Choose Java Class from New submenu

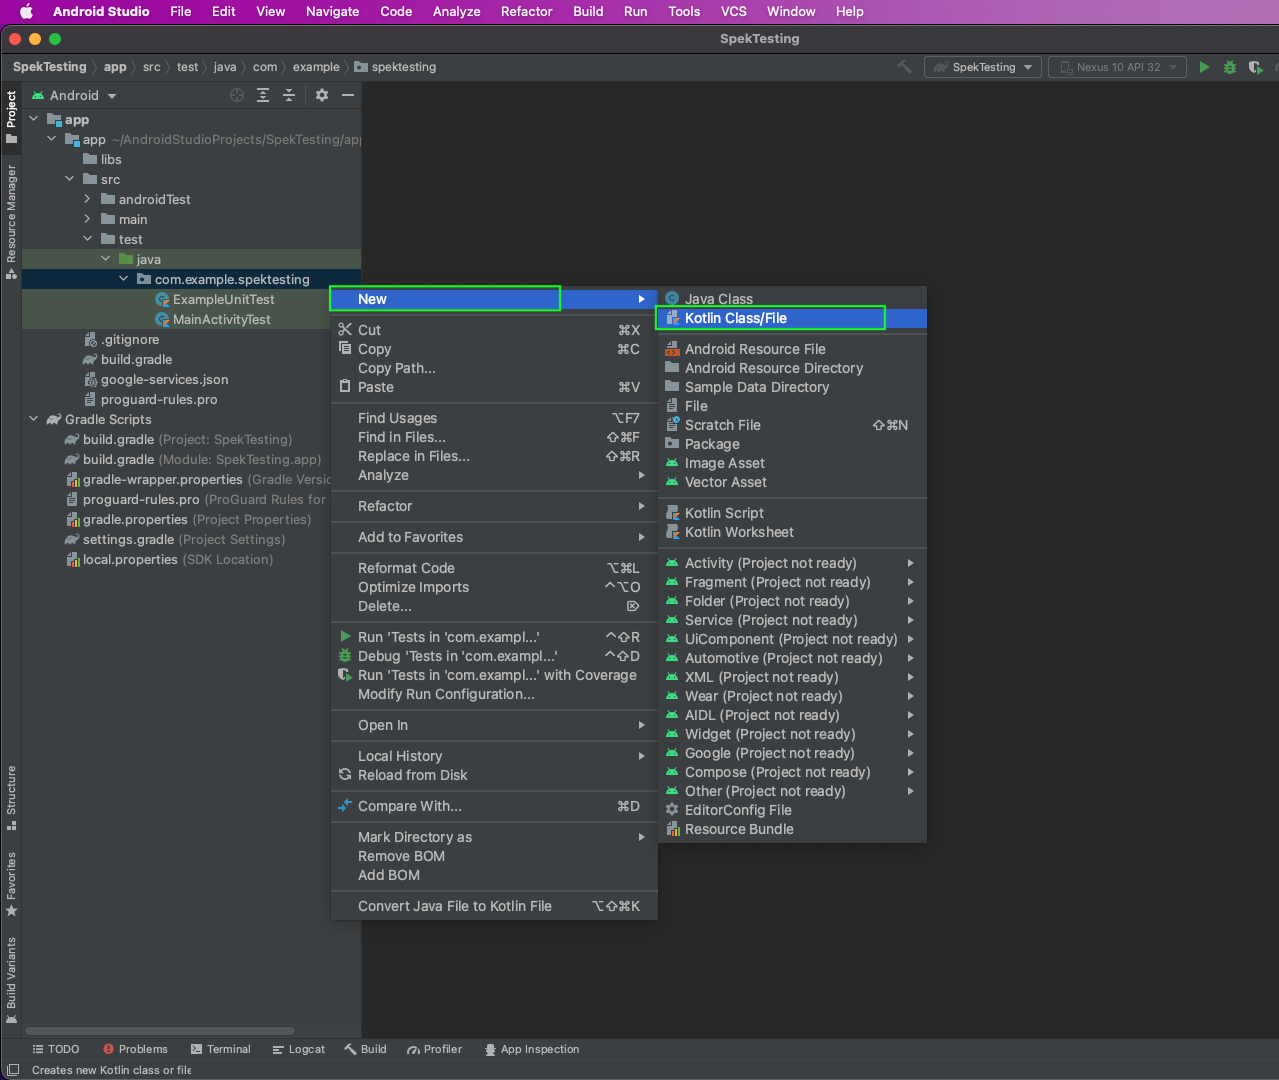pyautogui.click(x=791, y=298)
